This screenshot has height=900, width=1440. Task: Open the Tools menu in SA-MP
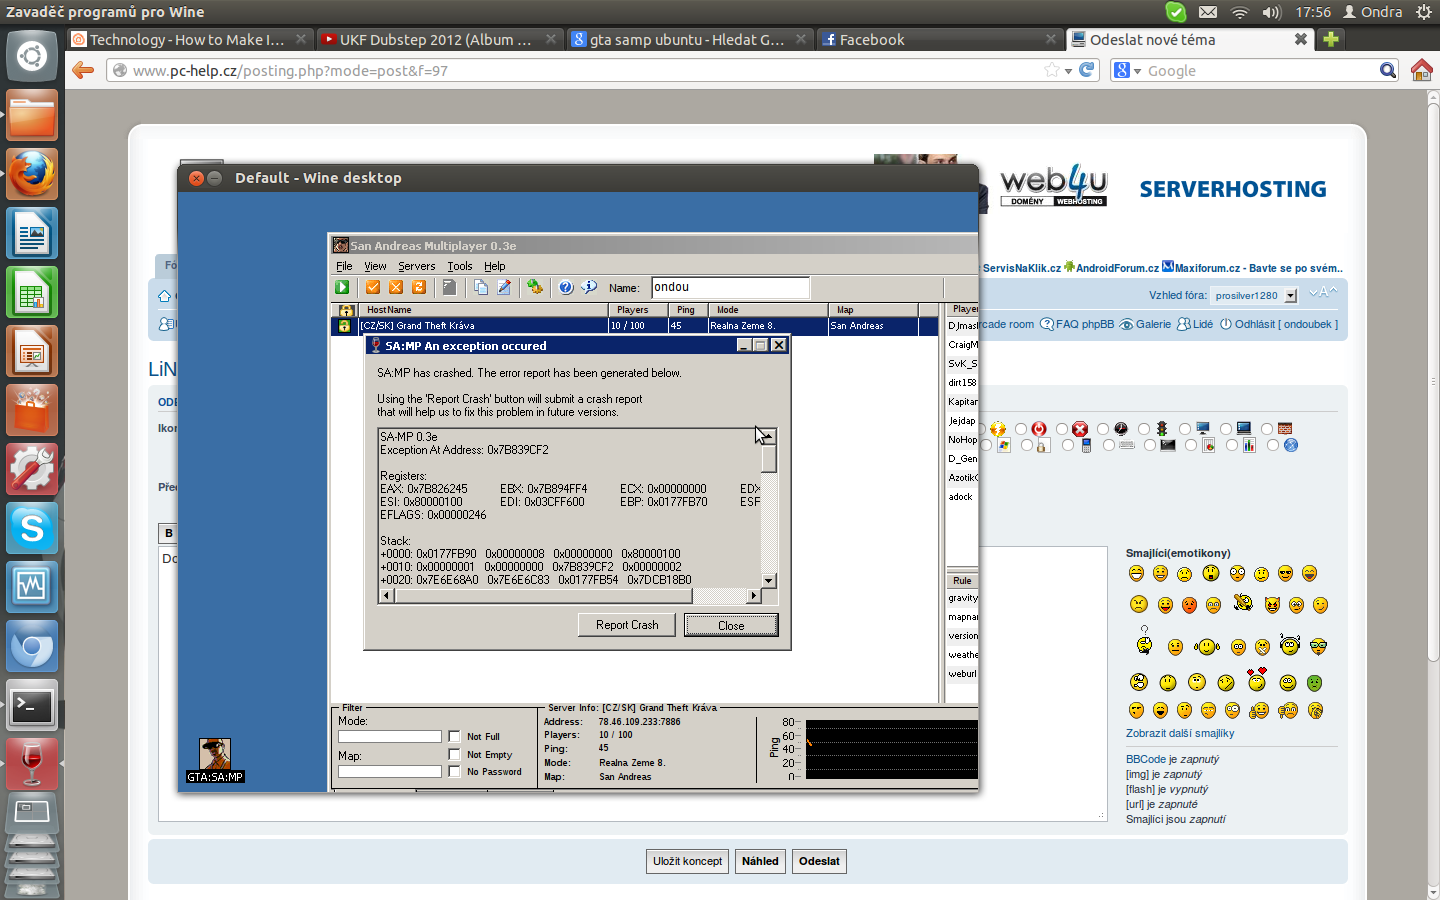[460, 266]
